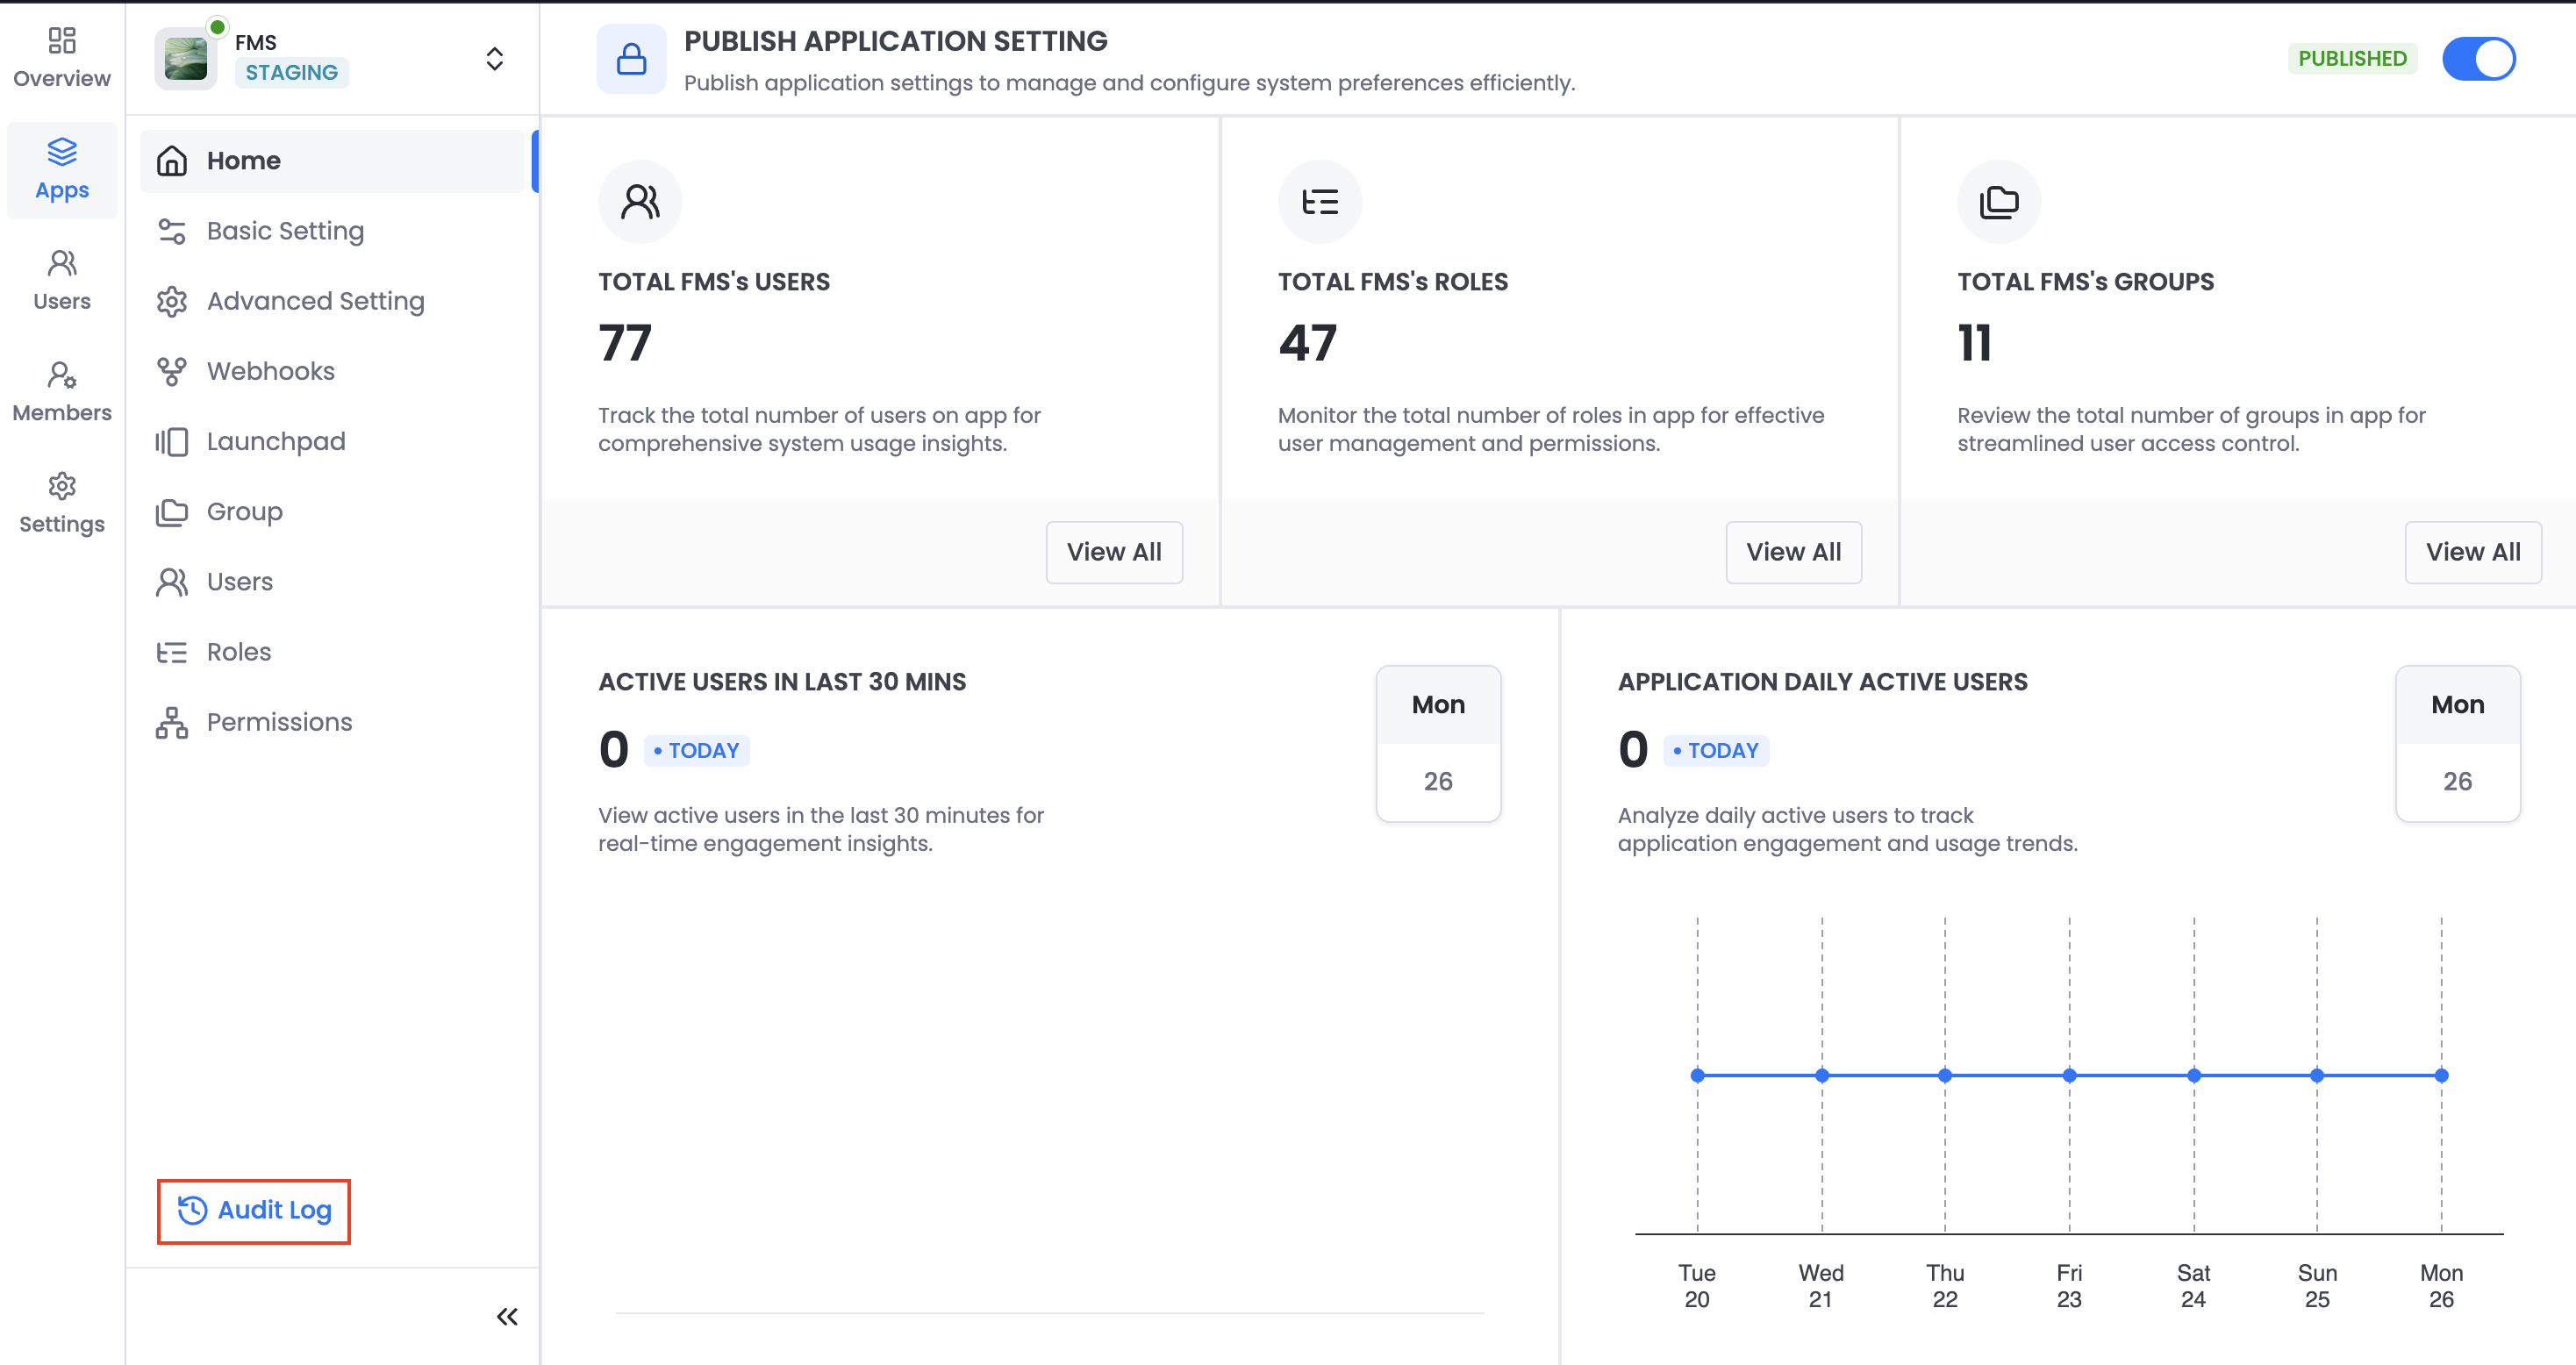
Task: Click the FMS app thumbnail image
Action: pos(186,59)
